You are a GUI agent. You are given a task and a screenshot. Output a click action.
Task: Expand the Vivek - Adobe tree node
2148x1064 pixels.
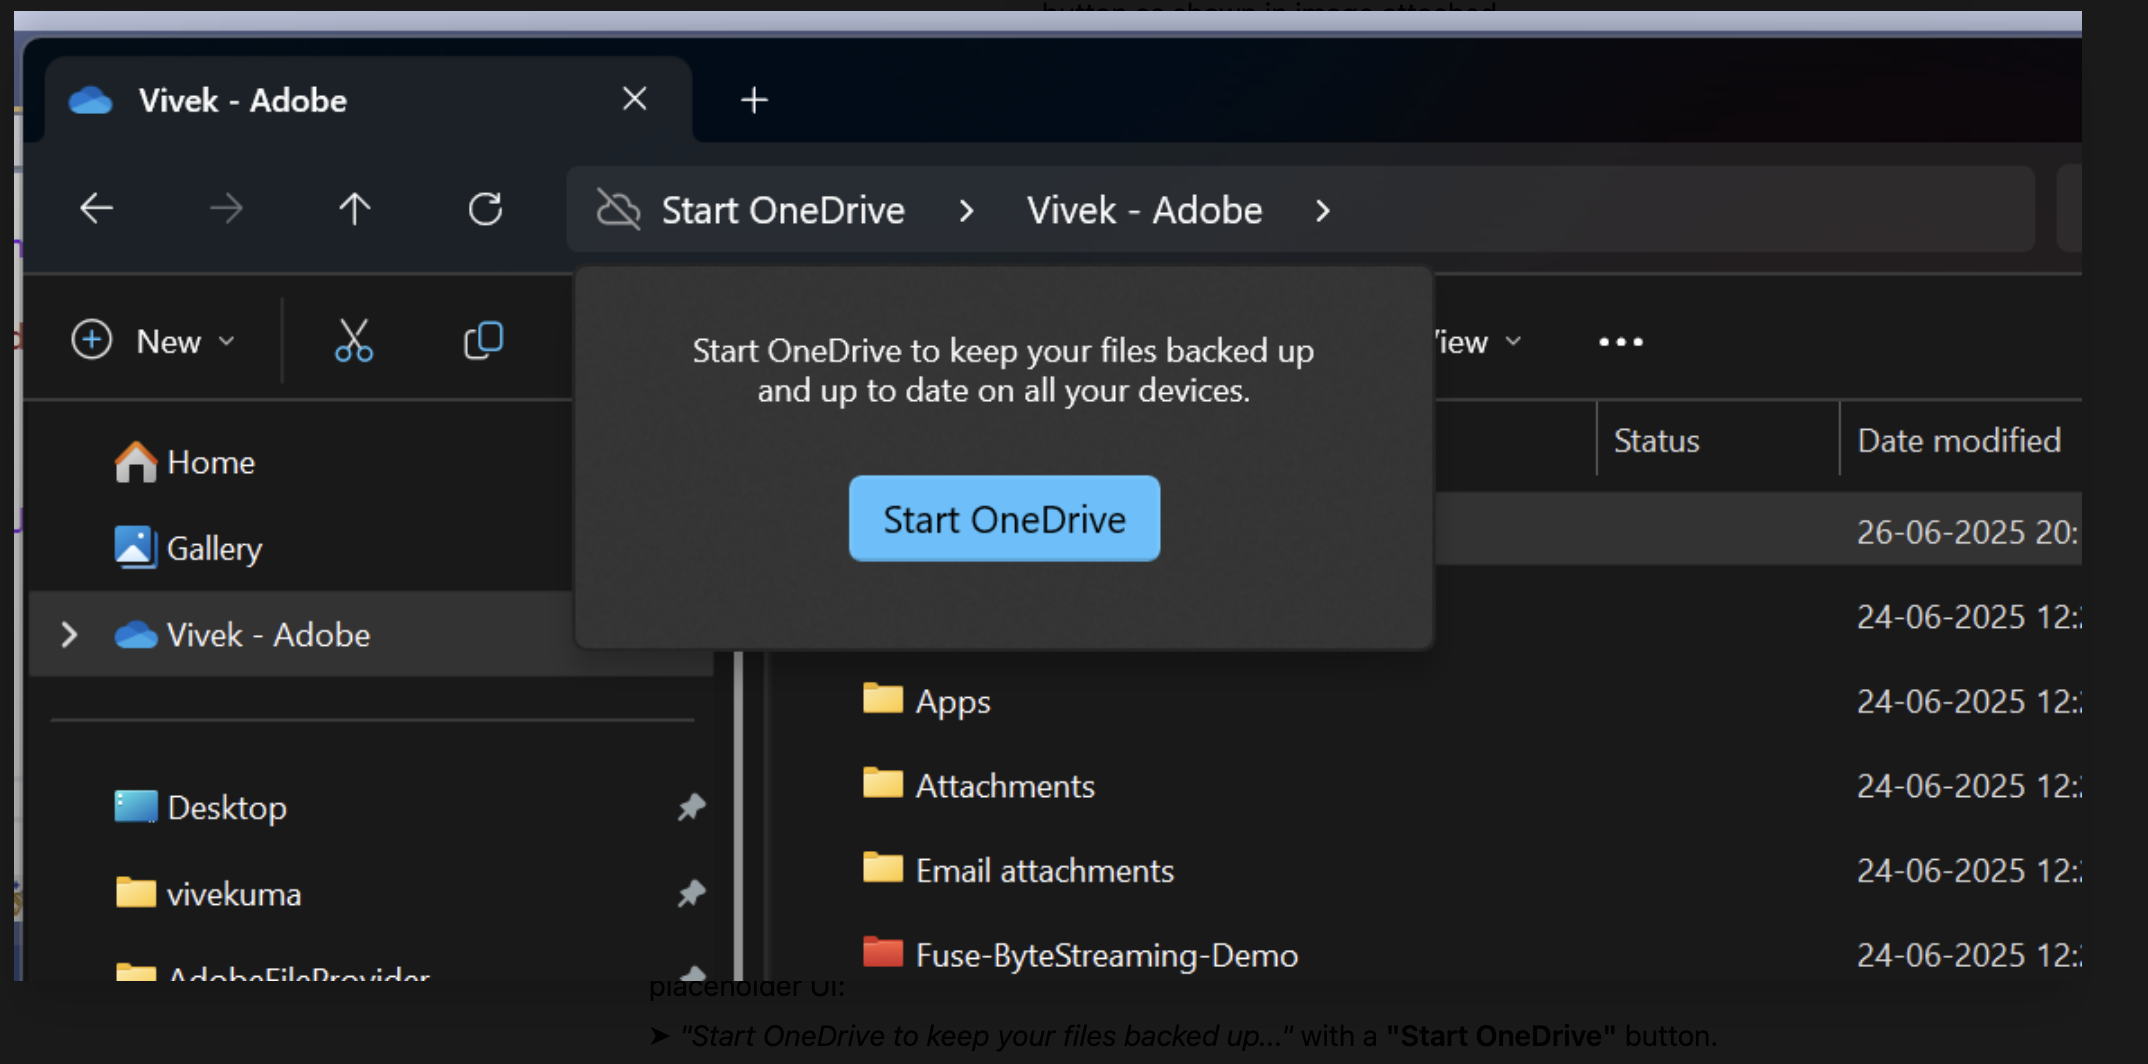coord(69,634)
